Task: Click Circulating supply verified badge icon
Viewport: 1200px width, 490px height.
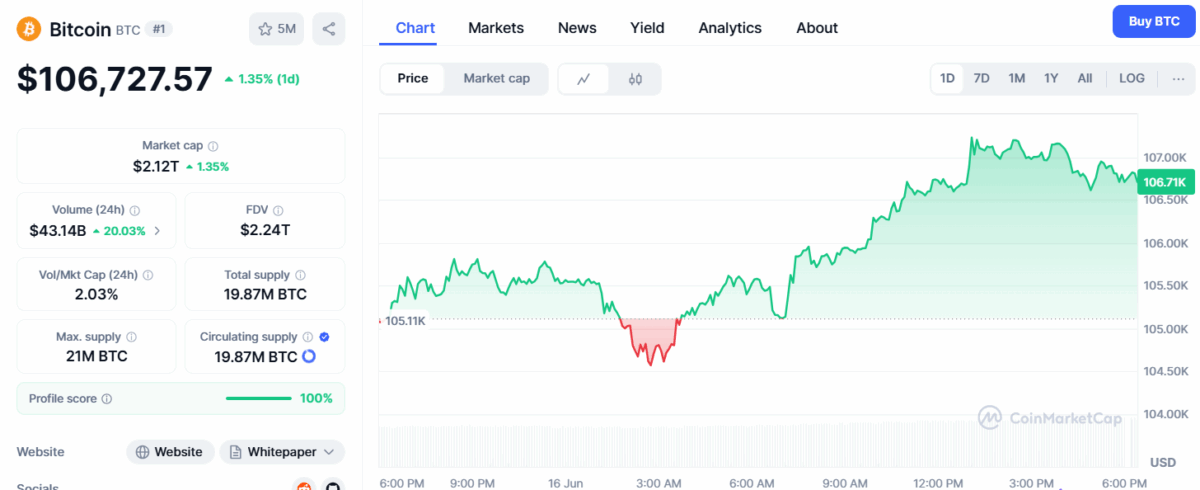Action: [x=324, y=337]
